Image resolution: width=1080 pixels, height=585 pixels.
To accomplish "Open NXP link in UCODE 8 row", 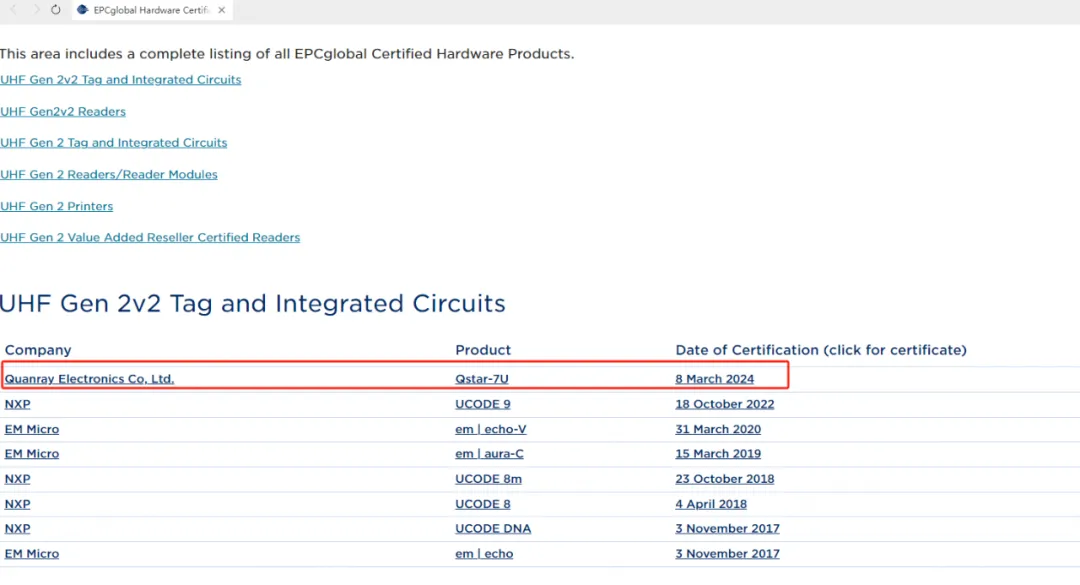I will (17, 504).
